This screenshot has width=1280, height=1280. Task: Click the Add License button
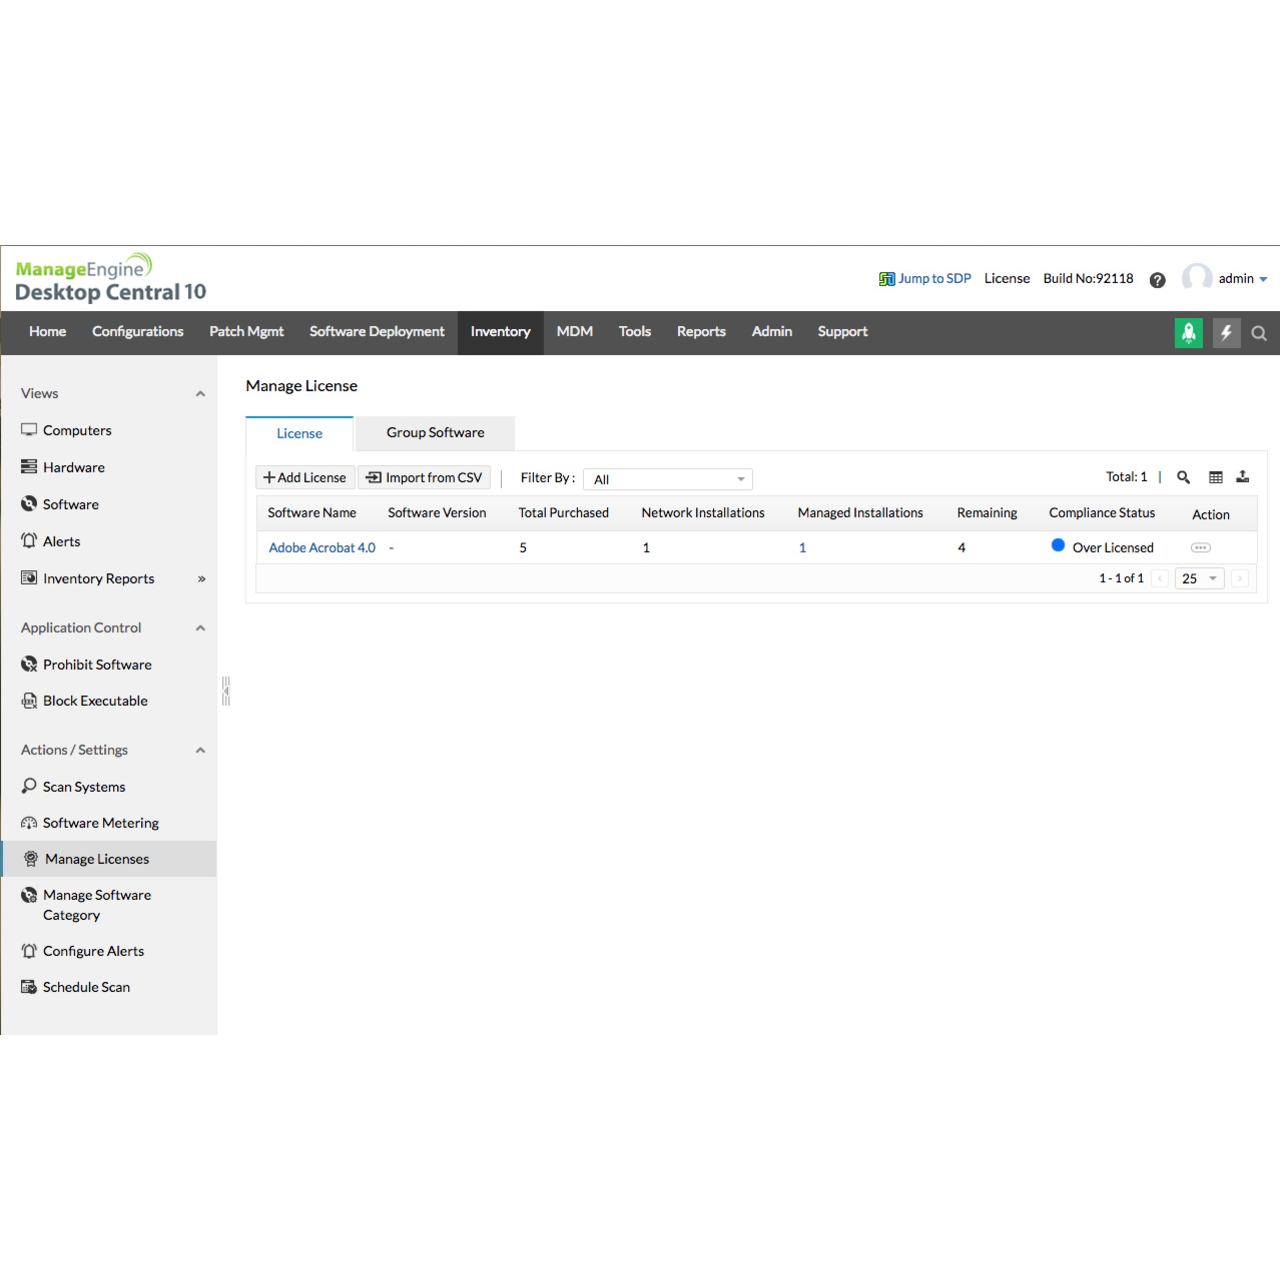tap(304, 477)
